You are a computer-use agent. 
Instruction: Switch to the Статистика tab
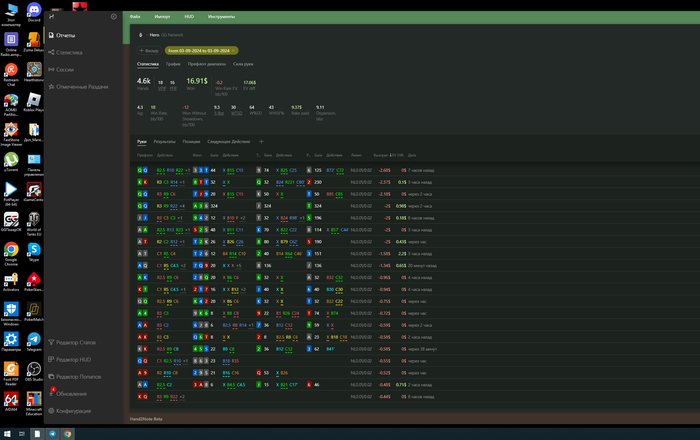(148, 64)
